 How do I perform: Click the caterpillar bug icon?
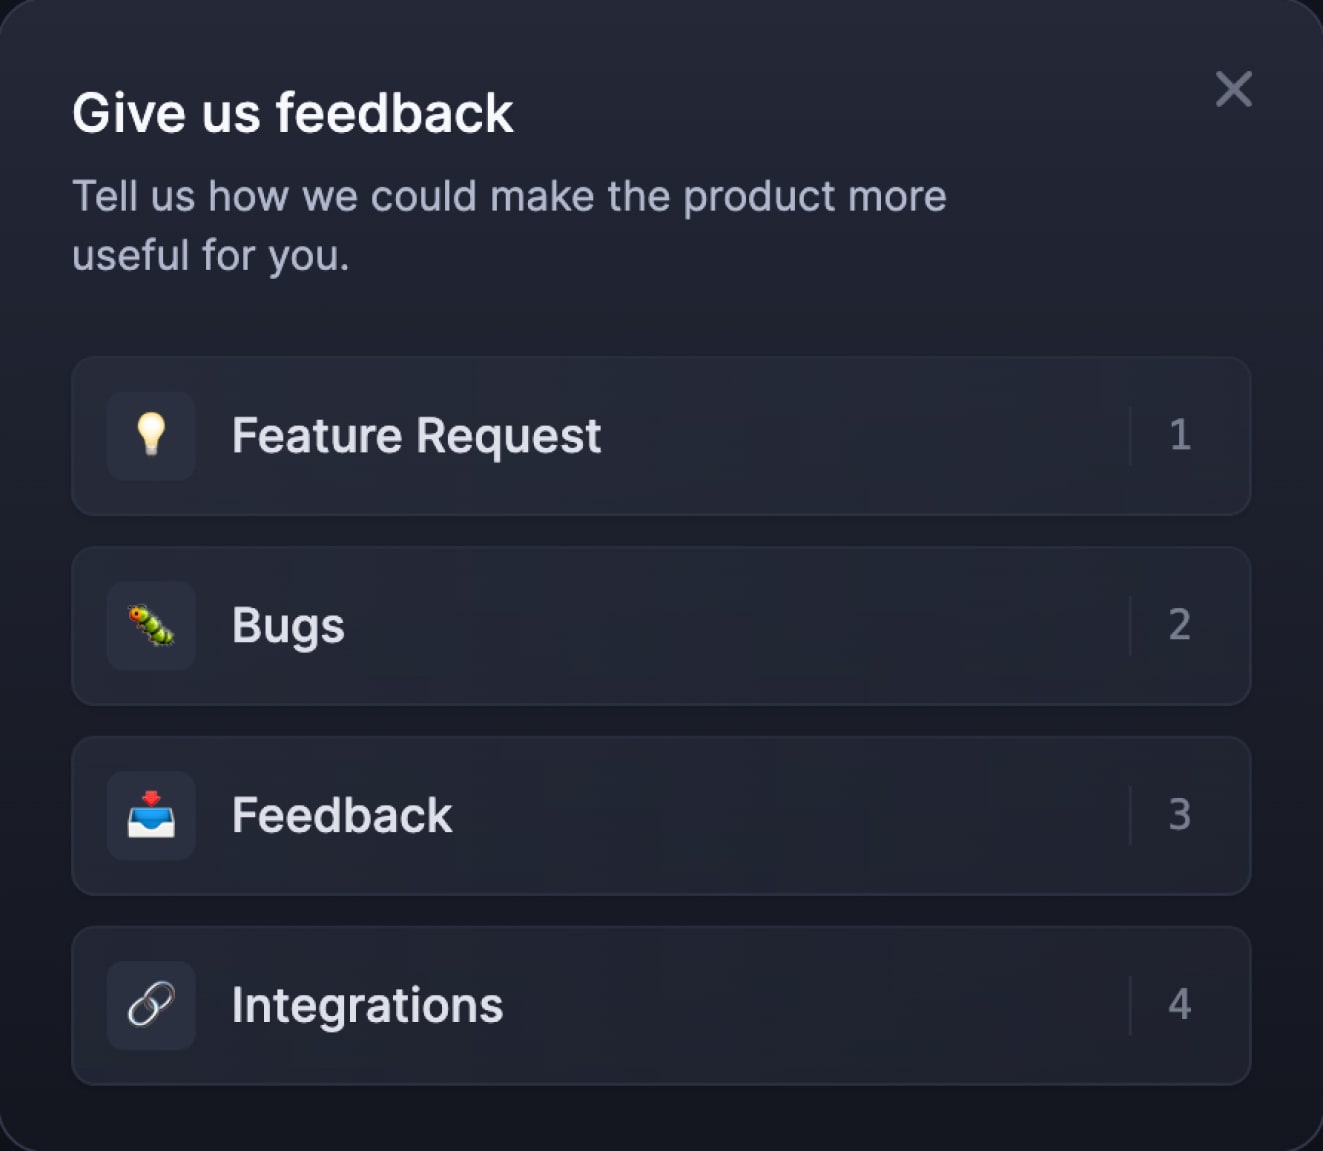pyautogui.click(x=151, y=625)
